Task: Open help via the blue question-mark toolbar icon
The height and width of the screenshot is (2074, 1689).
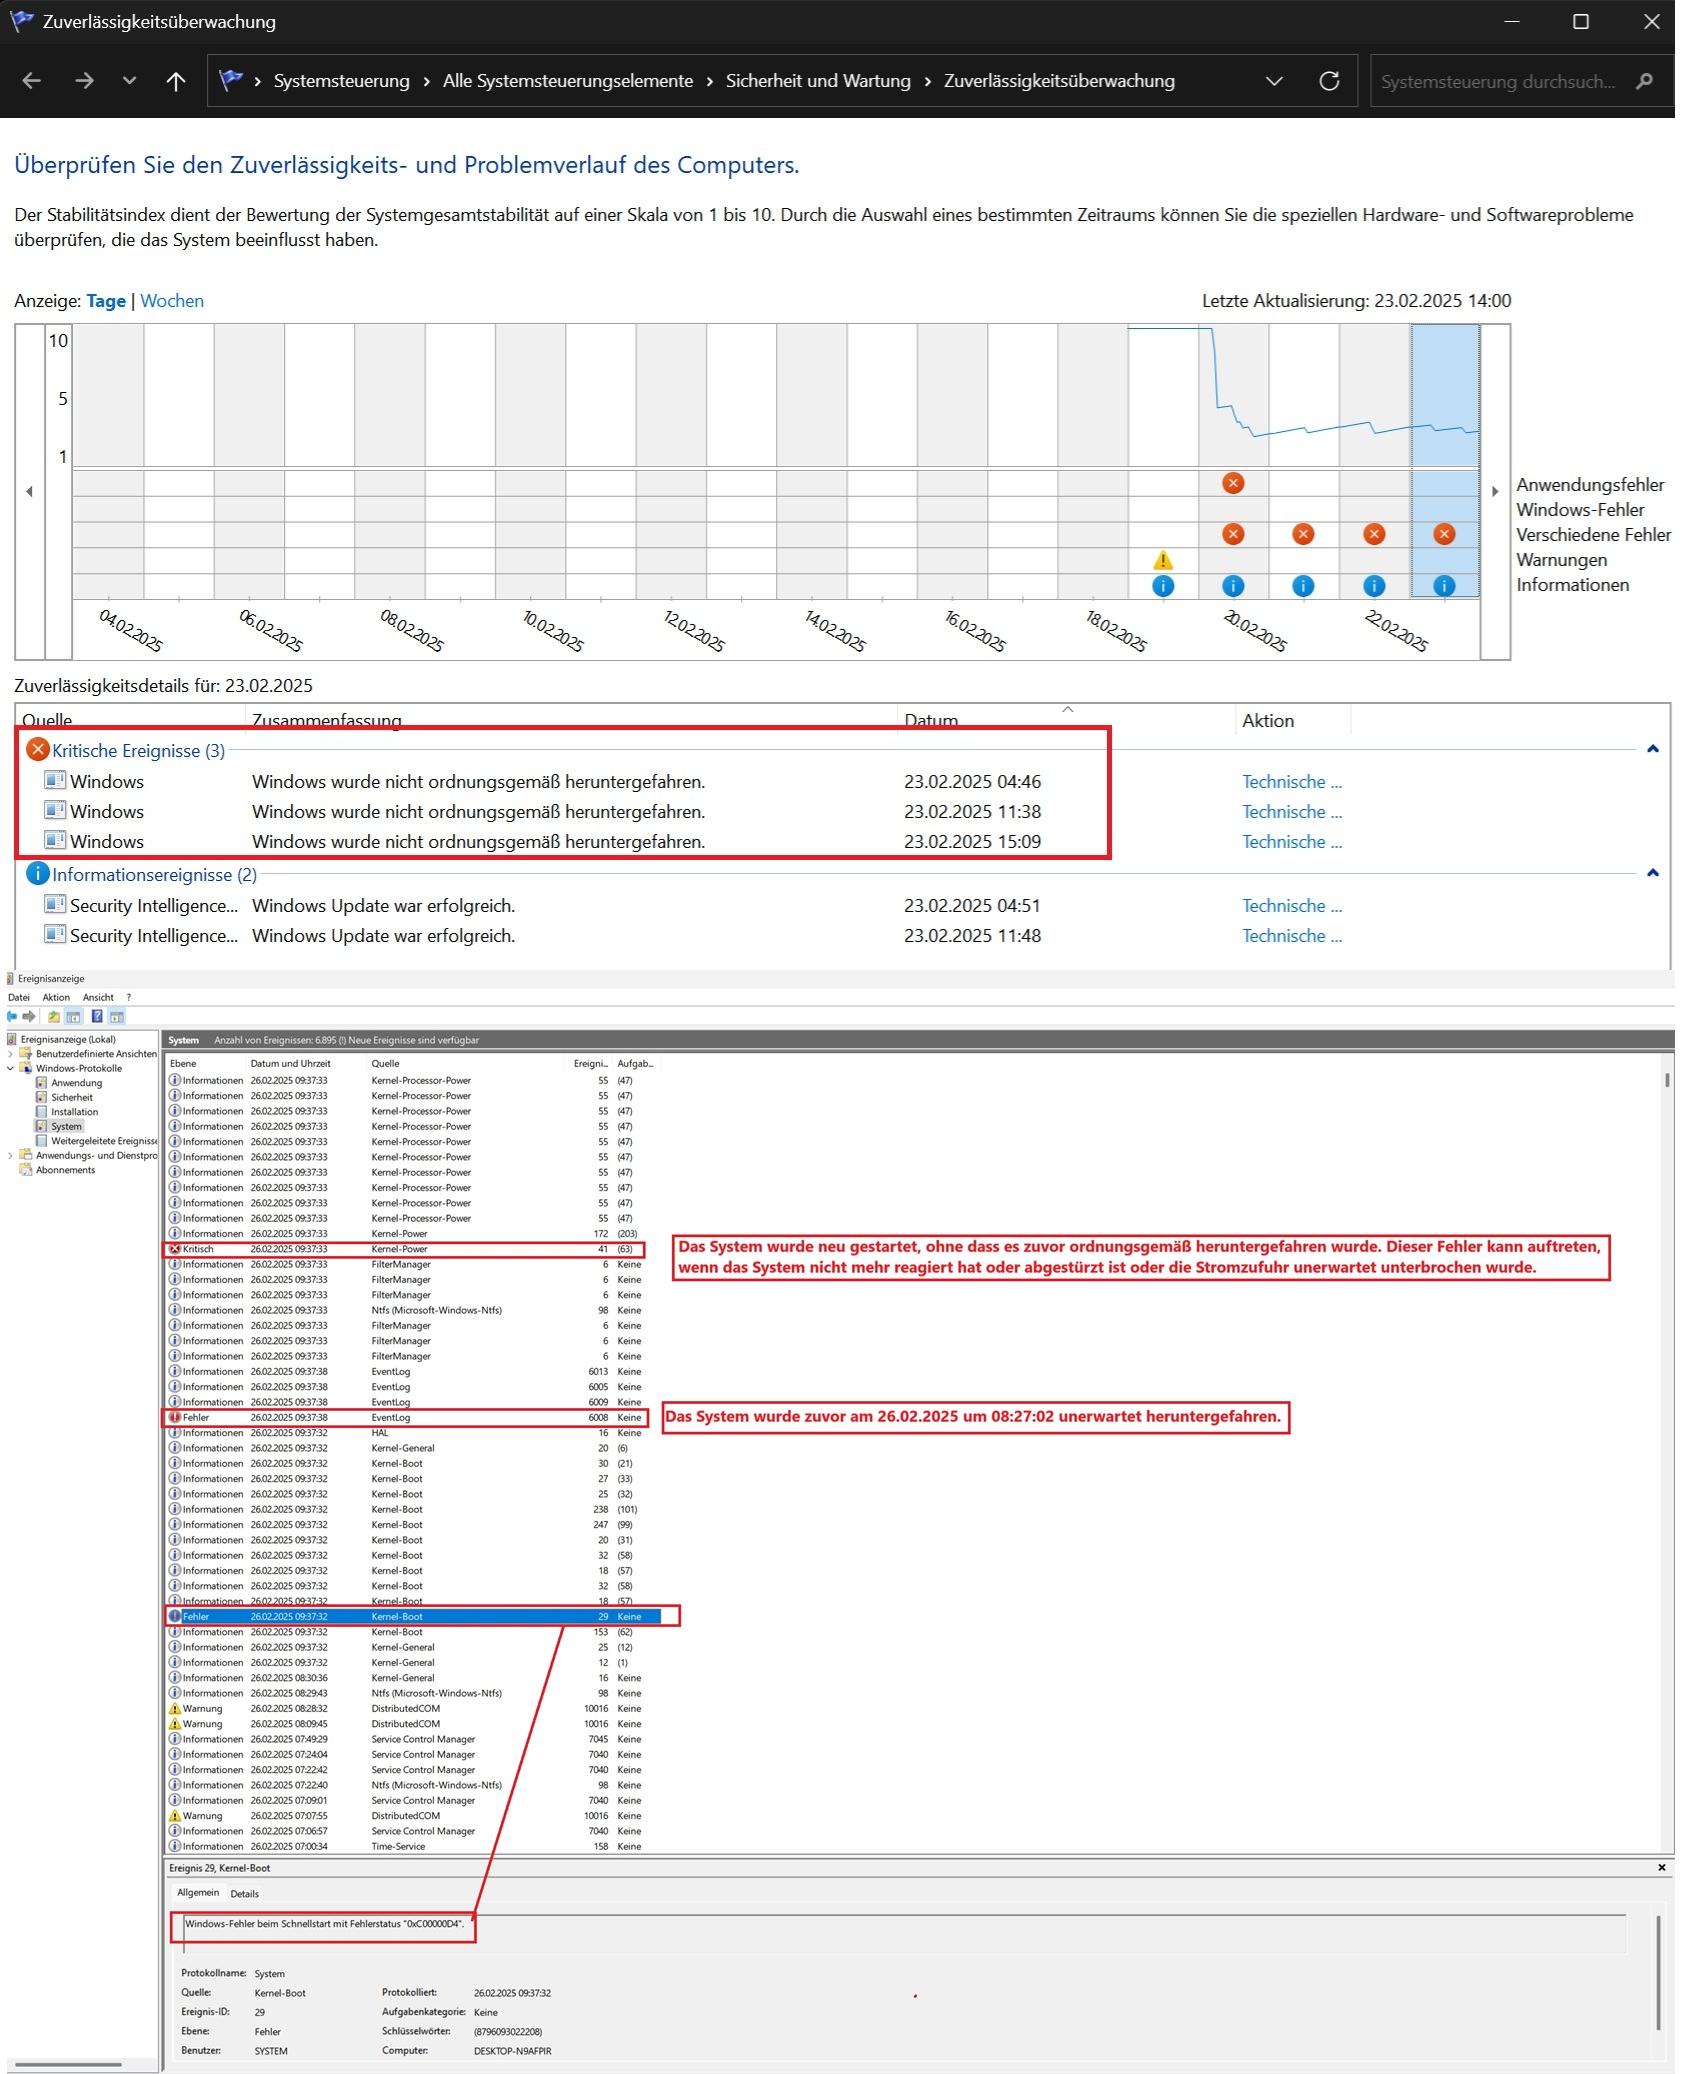Action: [x=97, y=1016]
